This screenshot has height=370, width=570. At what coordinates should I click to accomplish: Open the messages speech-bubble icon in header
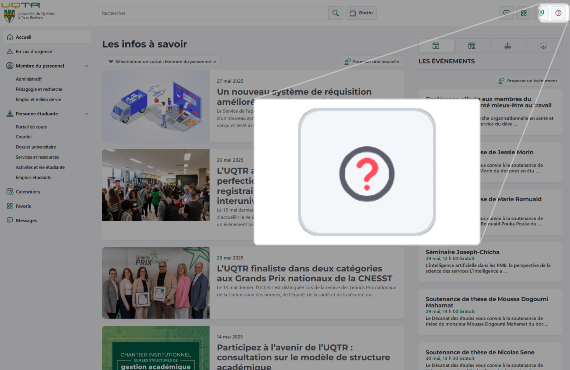[x=506, y=13]
